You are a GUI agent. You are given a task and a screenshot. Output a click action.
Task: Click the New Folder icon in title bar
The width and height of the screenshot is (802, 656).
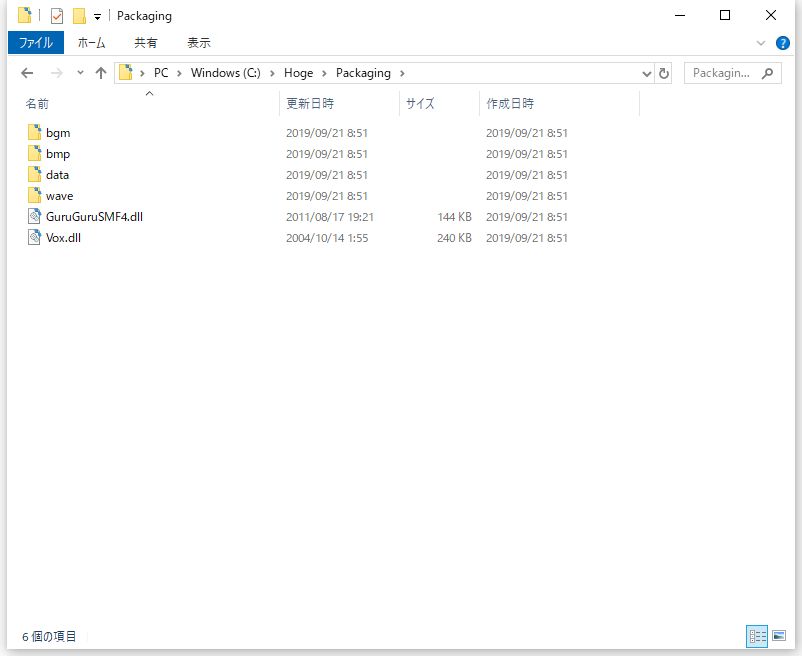pyautogui.click(x=79, y=16)
